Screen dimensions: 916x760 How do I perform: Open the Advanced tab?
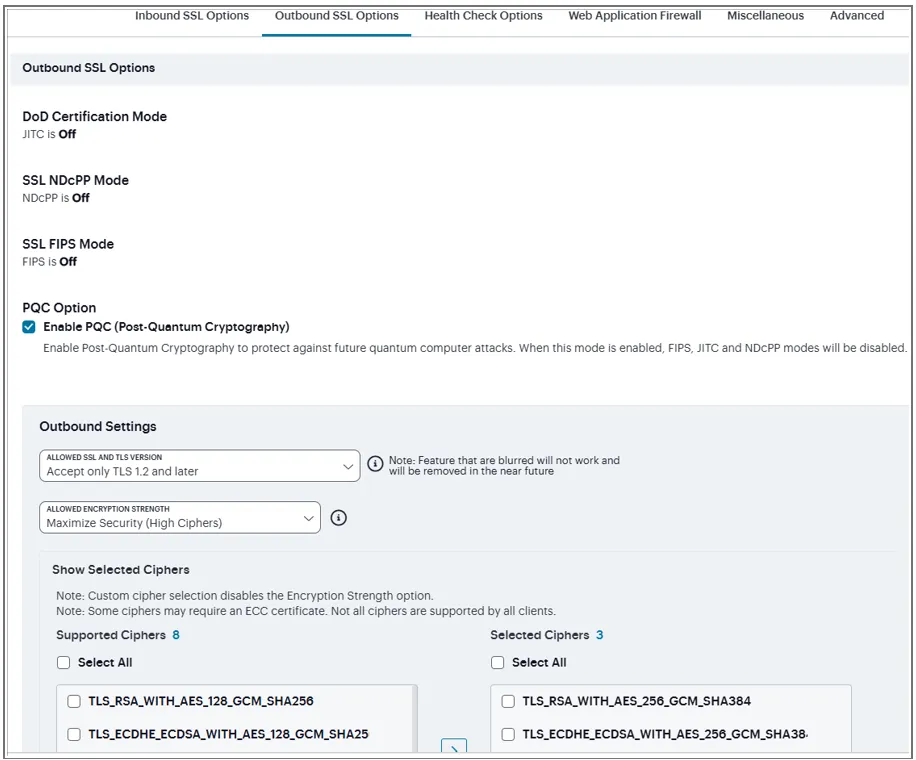[857, 16]
